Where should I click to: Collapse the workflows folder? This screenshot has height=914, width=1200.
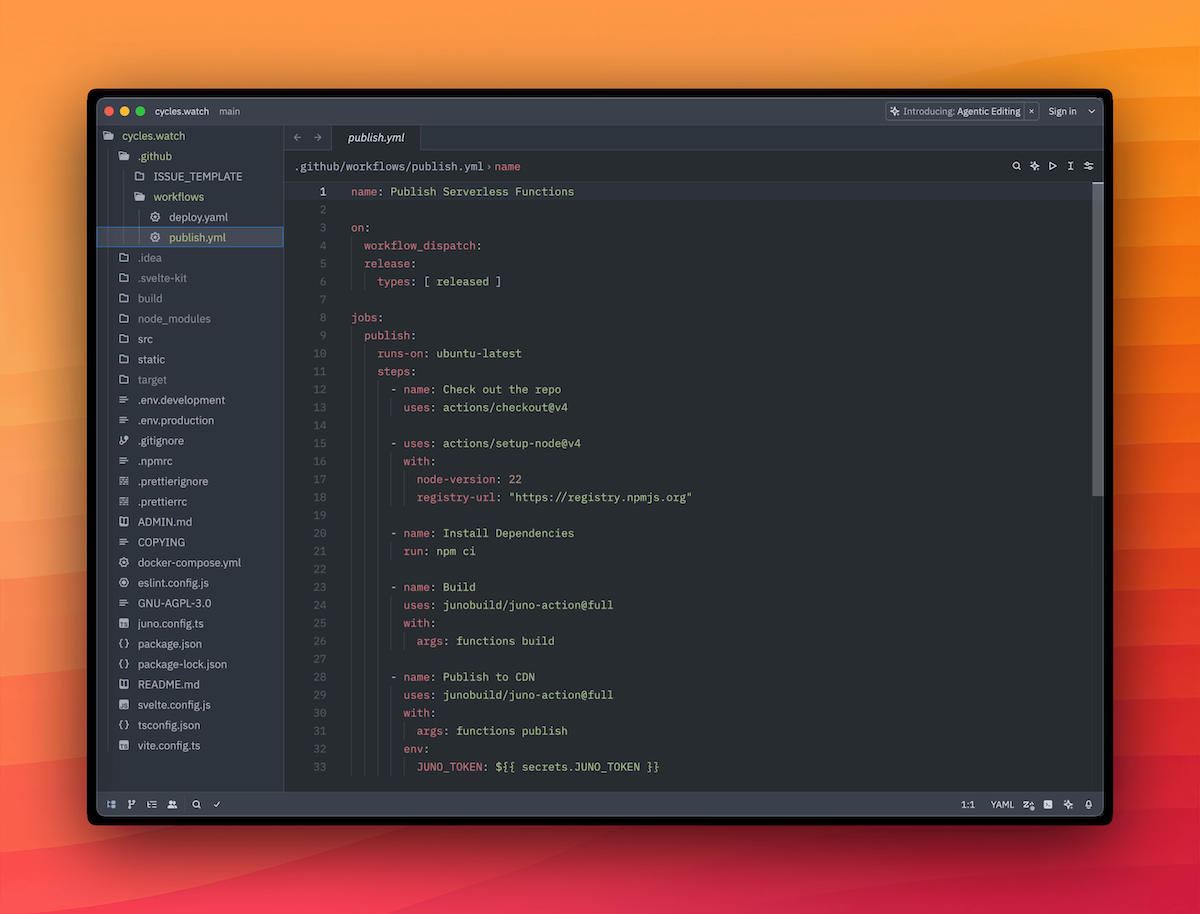178,197
